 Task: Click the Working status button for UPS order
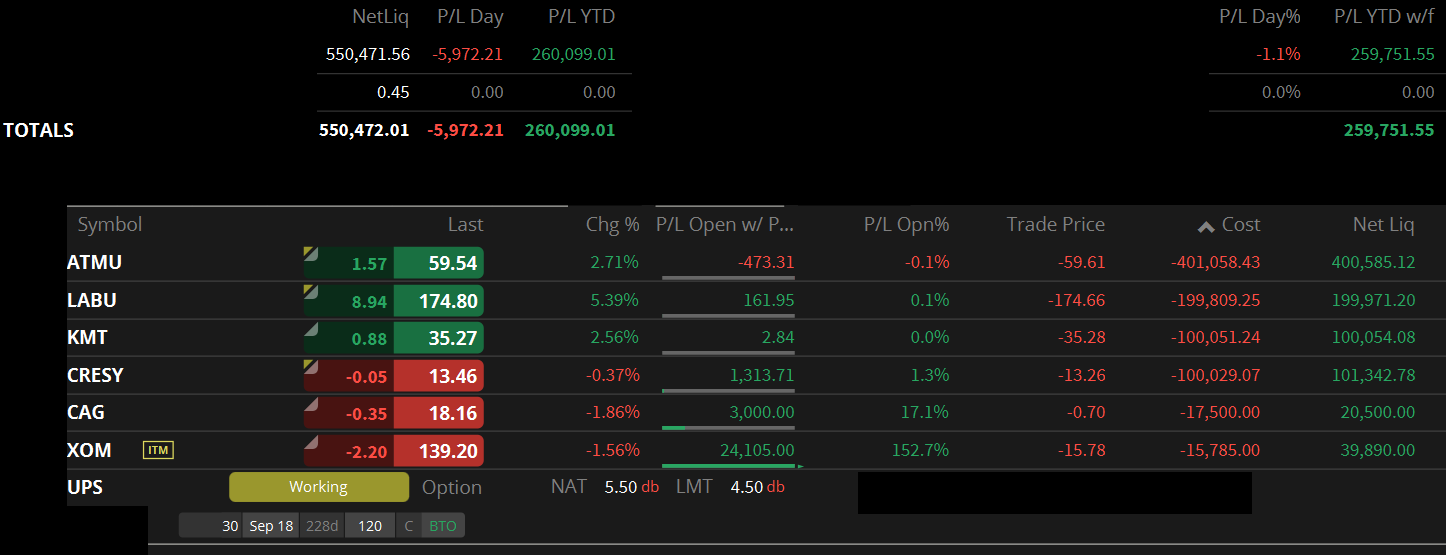pos(319,487)
